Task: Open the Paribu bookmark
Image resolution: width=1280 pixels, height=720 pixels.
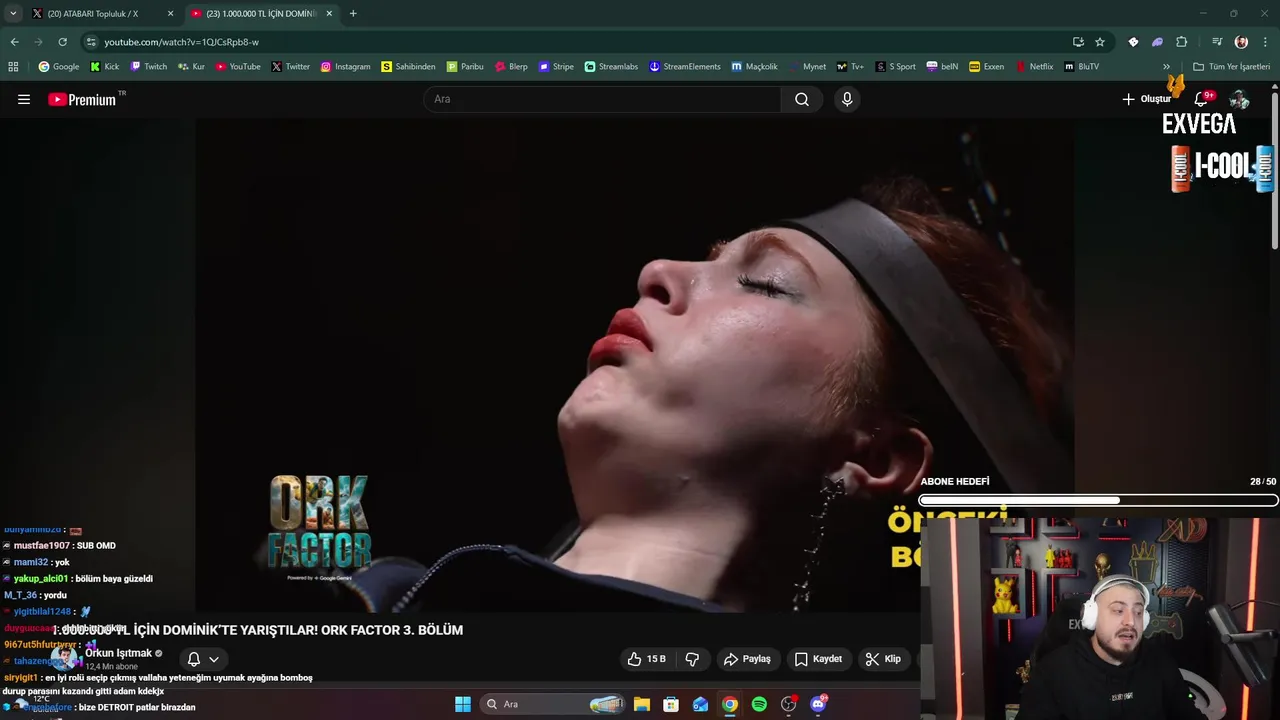Action: [x=465, y=67]
